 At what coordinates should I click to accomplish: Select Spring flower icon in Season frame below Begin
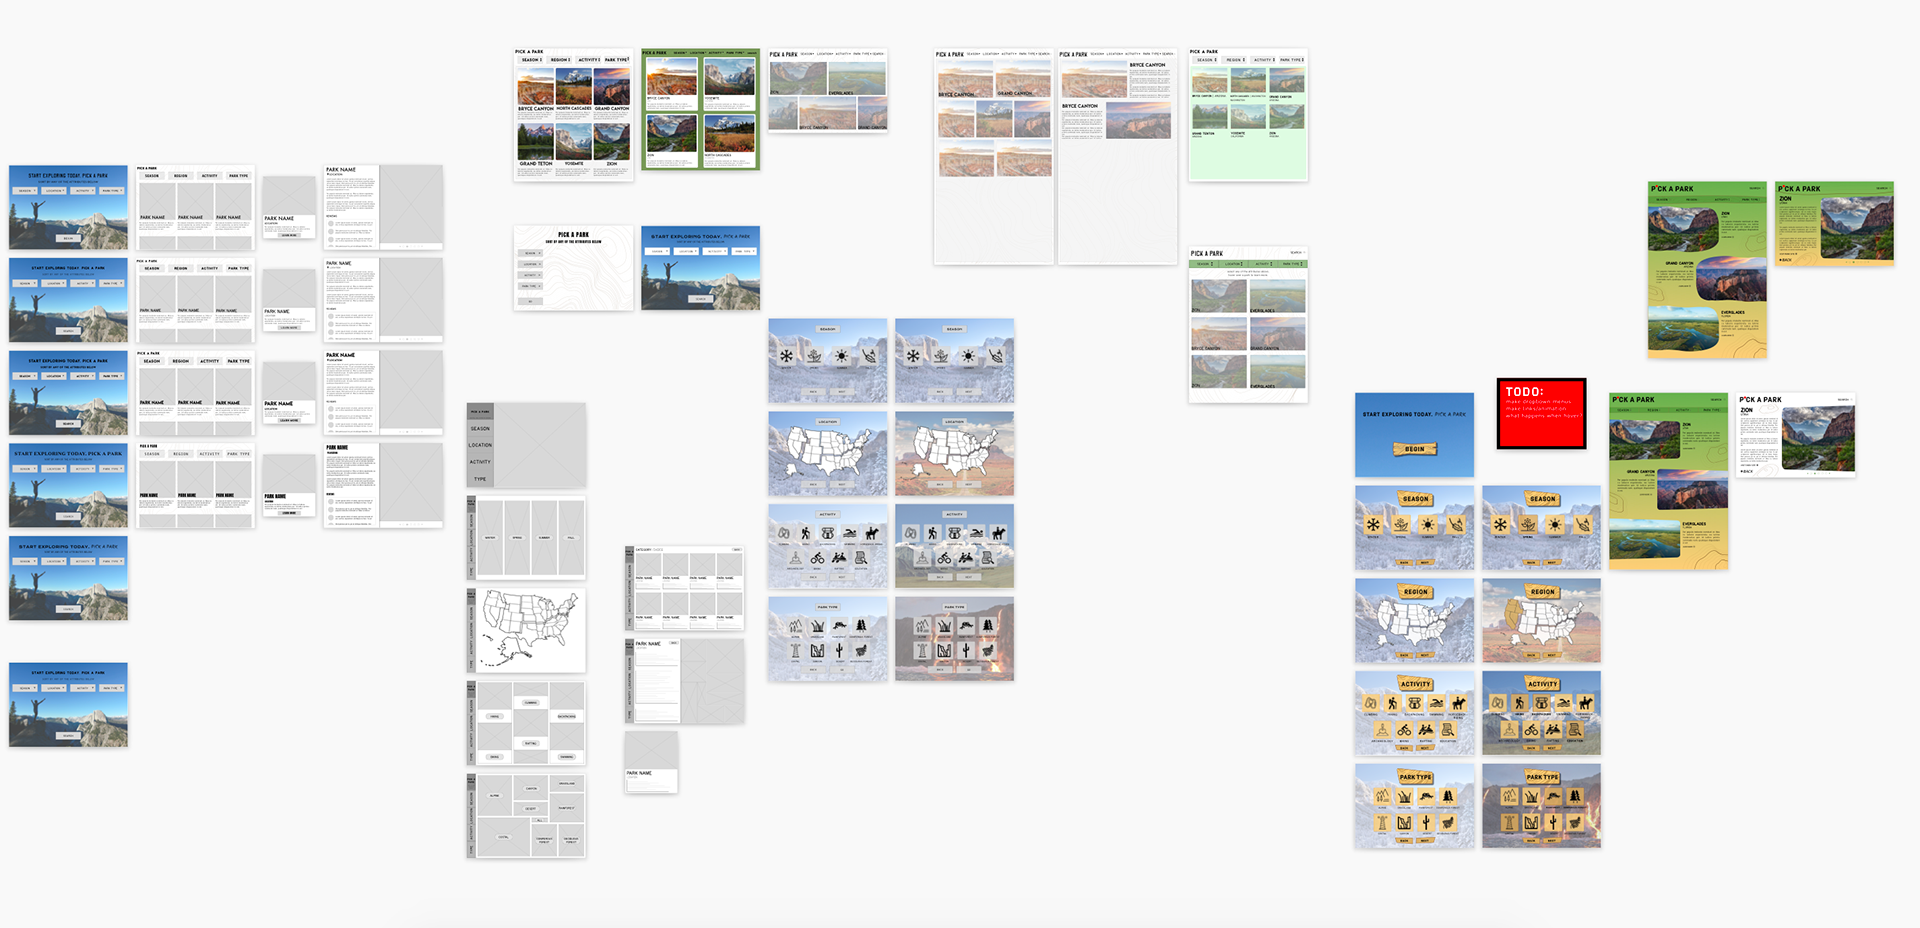click(x=1401, y=525)
